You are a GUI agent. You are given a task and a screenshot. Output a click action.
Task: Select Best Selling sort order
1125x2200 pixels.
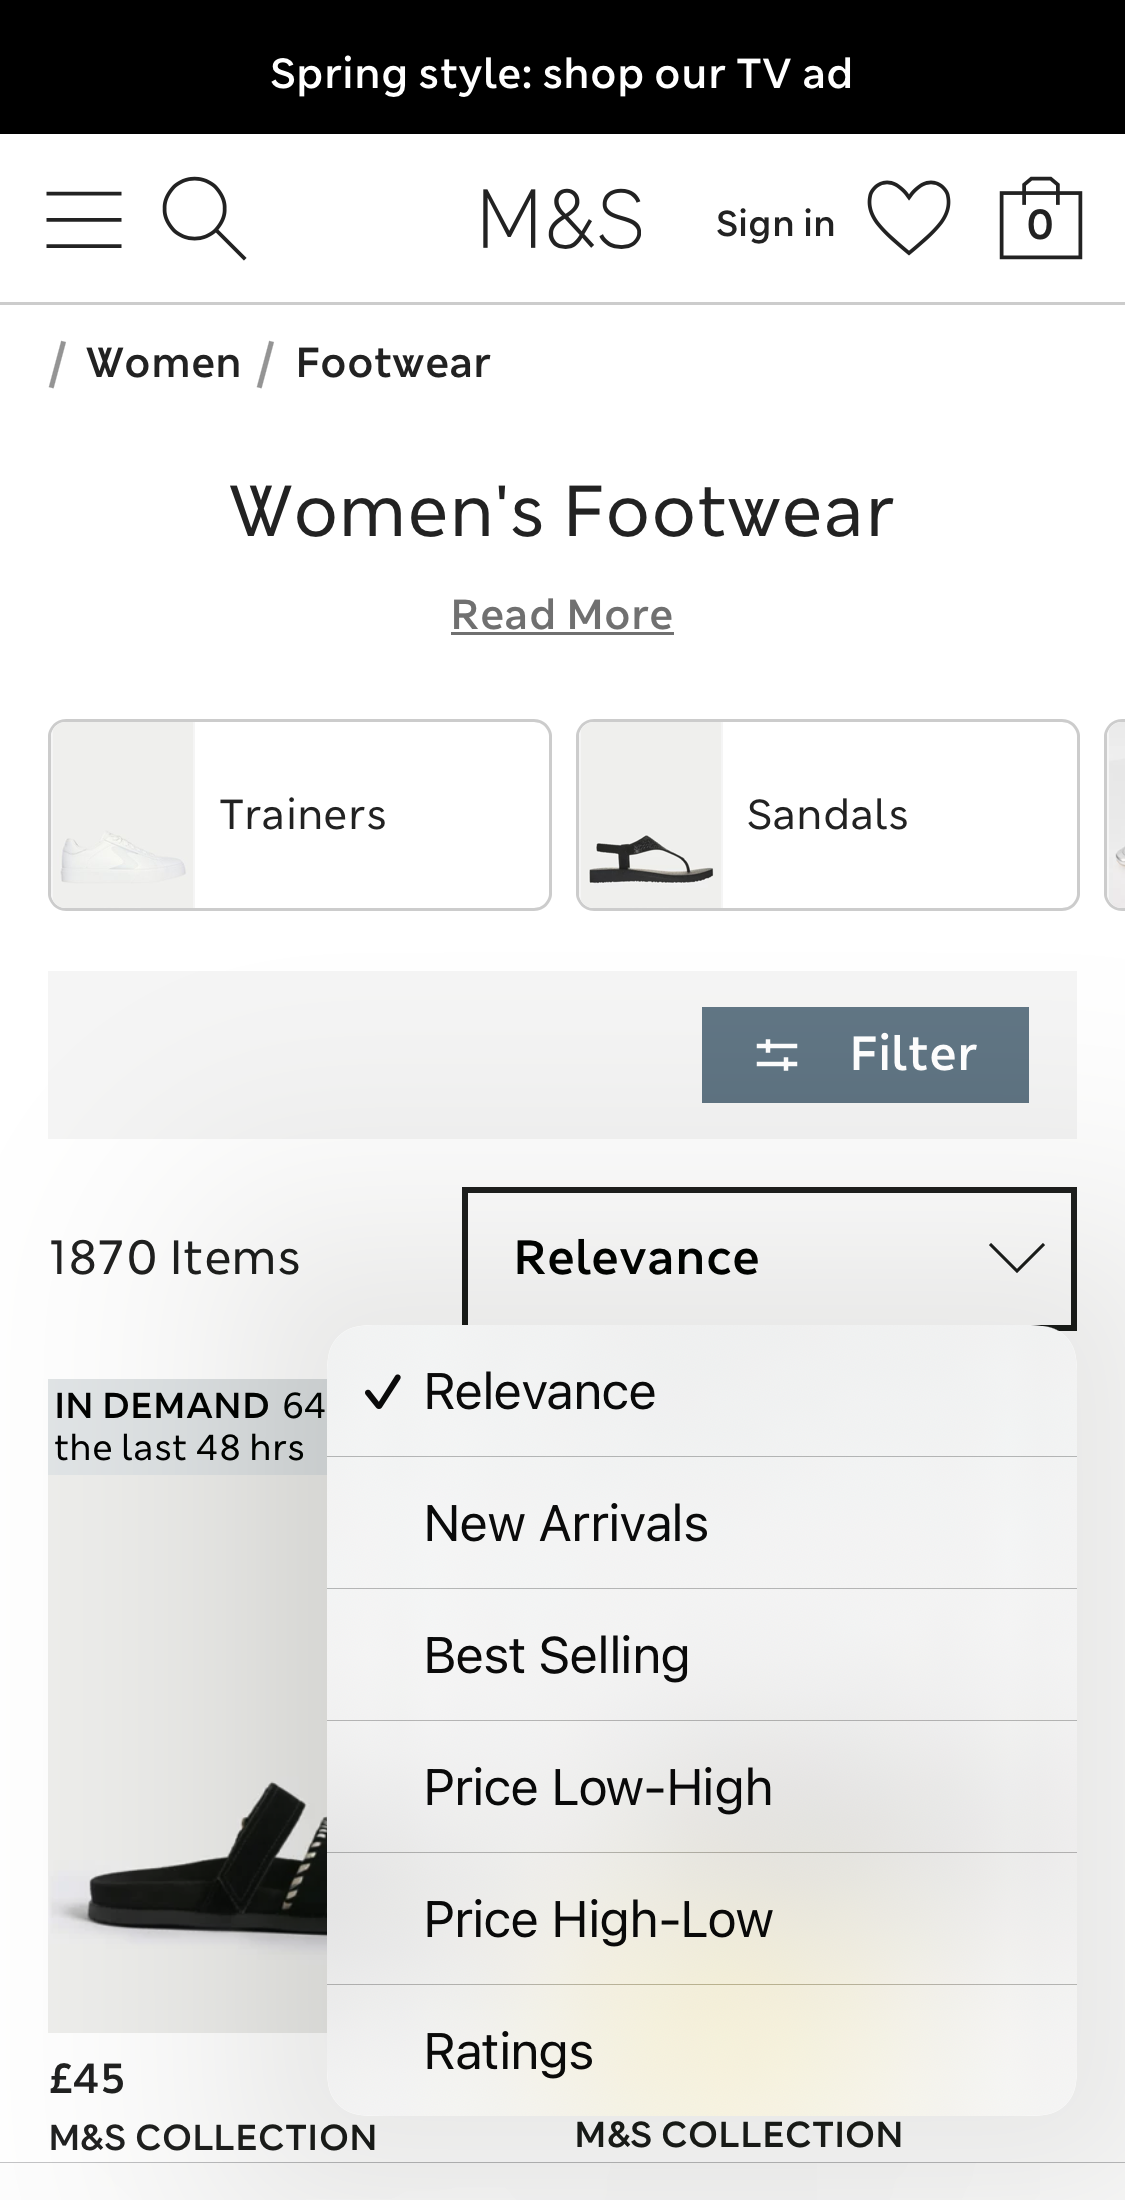pyautogui.click(x=555, y=1654)
